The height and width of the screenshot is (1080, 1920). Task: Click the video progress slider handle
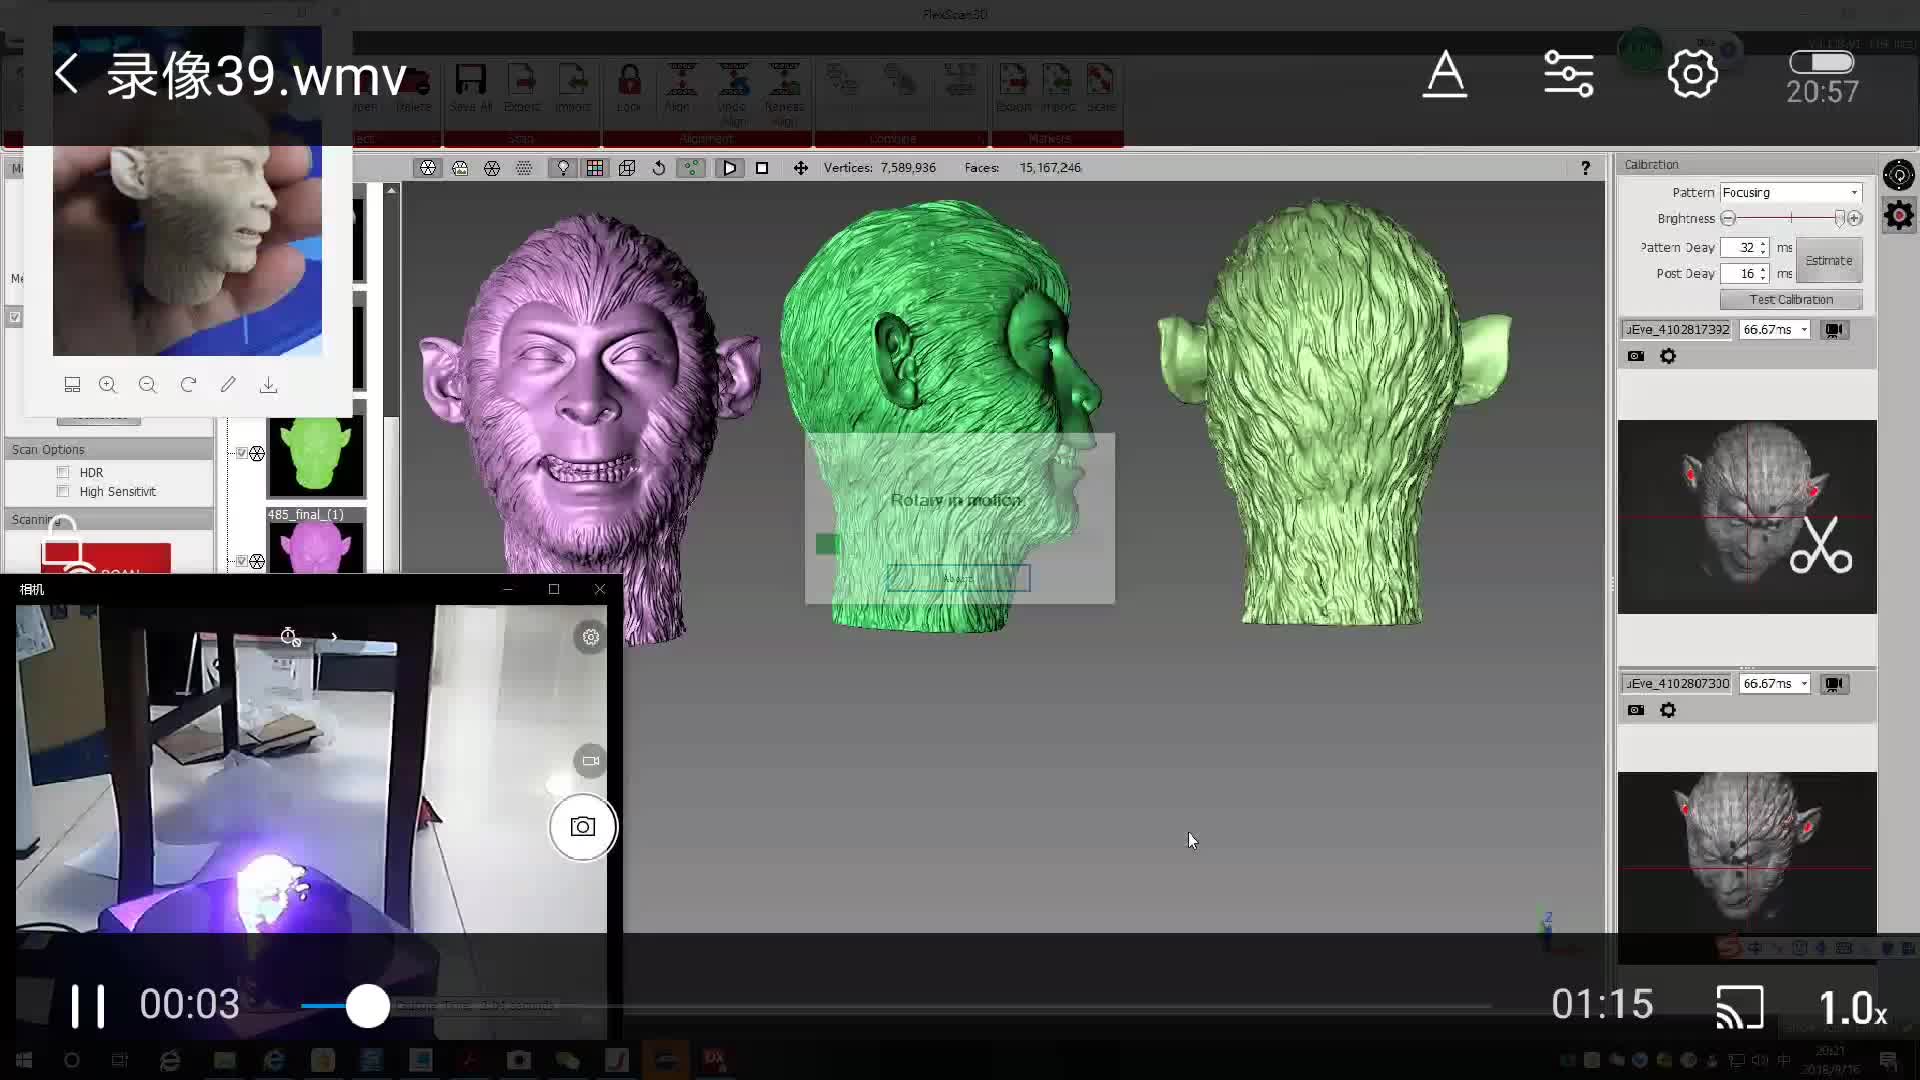[368, 1006]
